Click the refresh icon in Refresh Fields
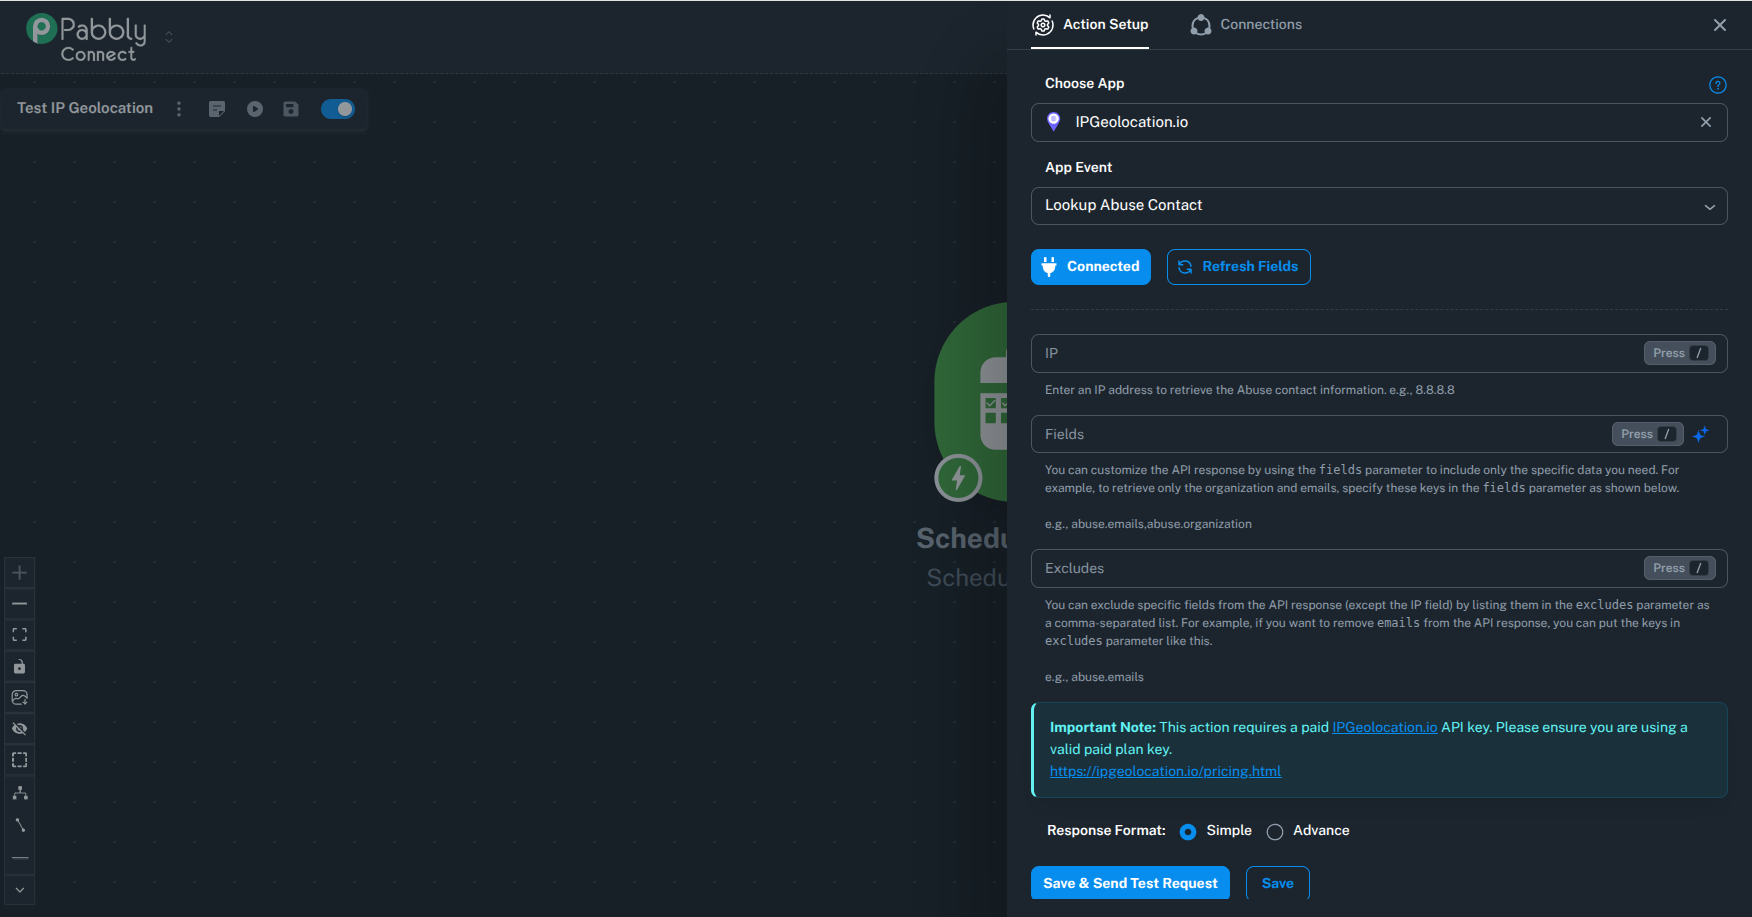This screenshot has width=1752, height=917. (x=1185, y=267)
